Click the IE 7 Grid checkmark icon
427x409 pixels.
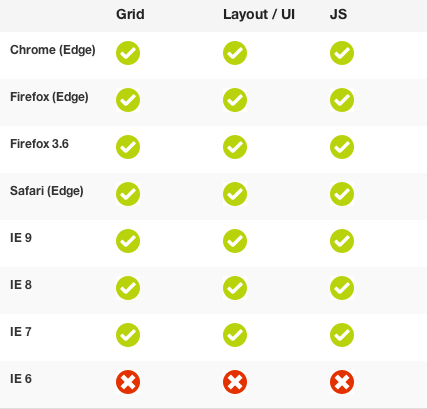point(128,335)
